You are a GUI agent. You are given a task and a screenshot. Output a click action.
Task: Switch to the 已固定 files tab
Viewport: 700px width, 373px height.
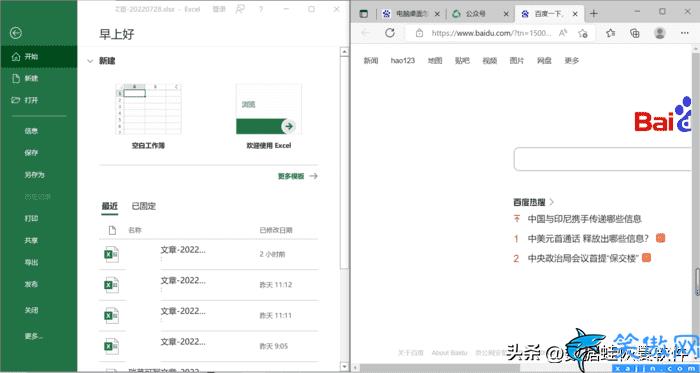(x=144, y=206)
